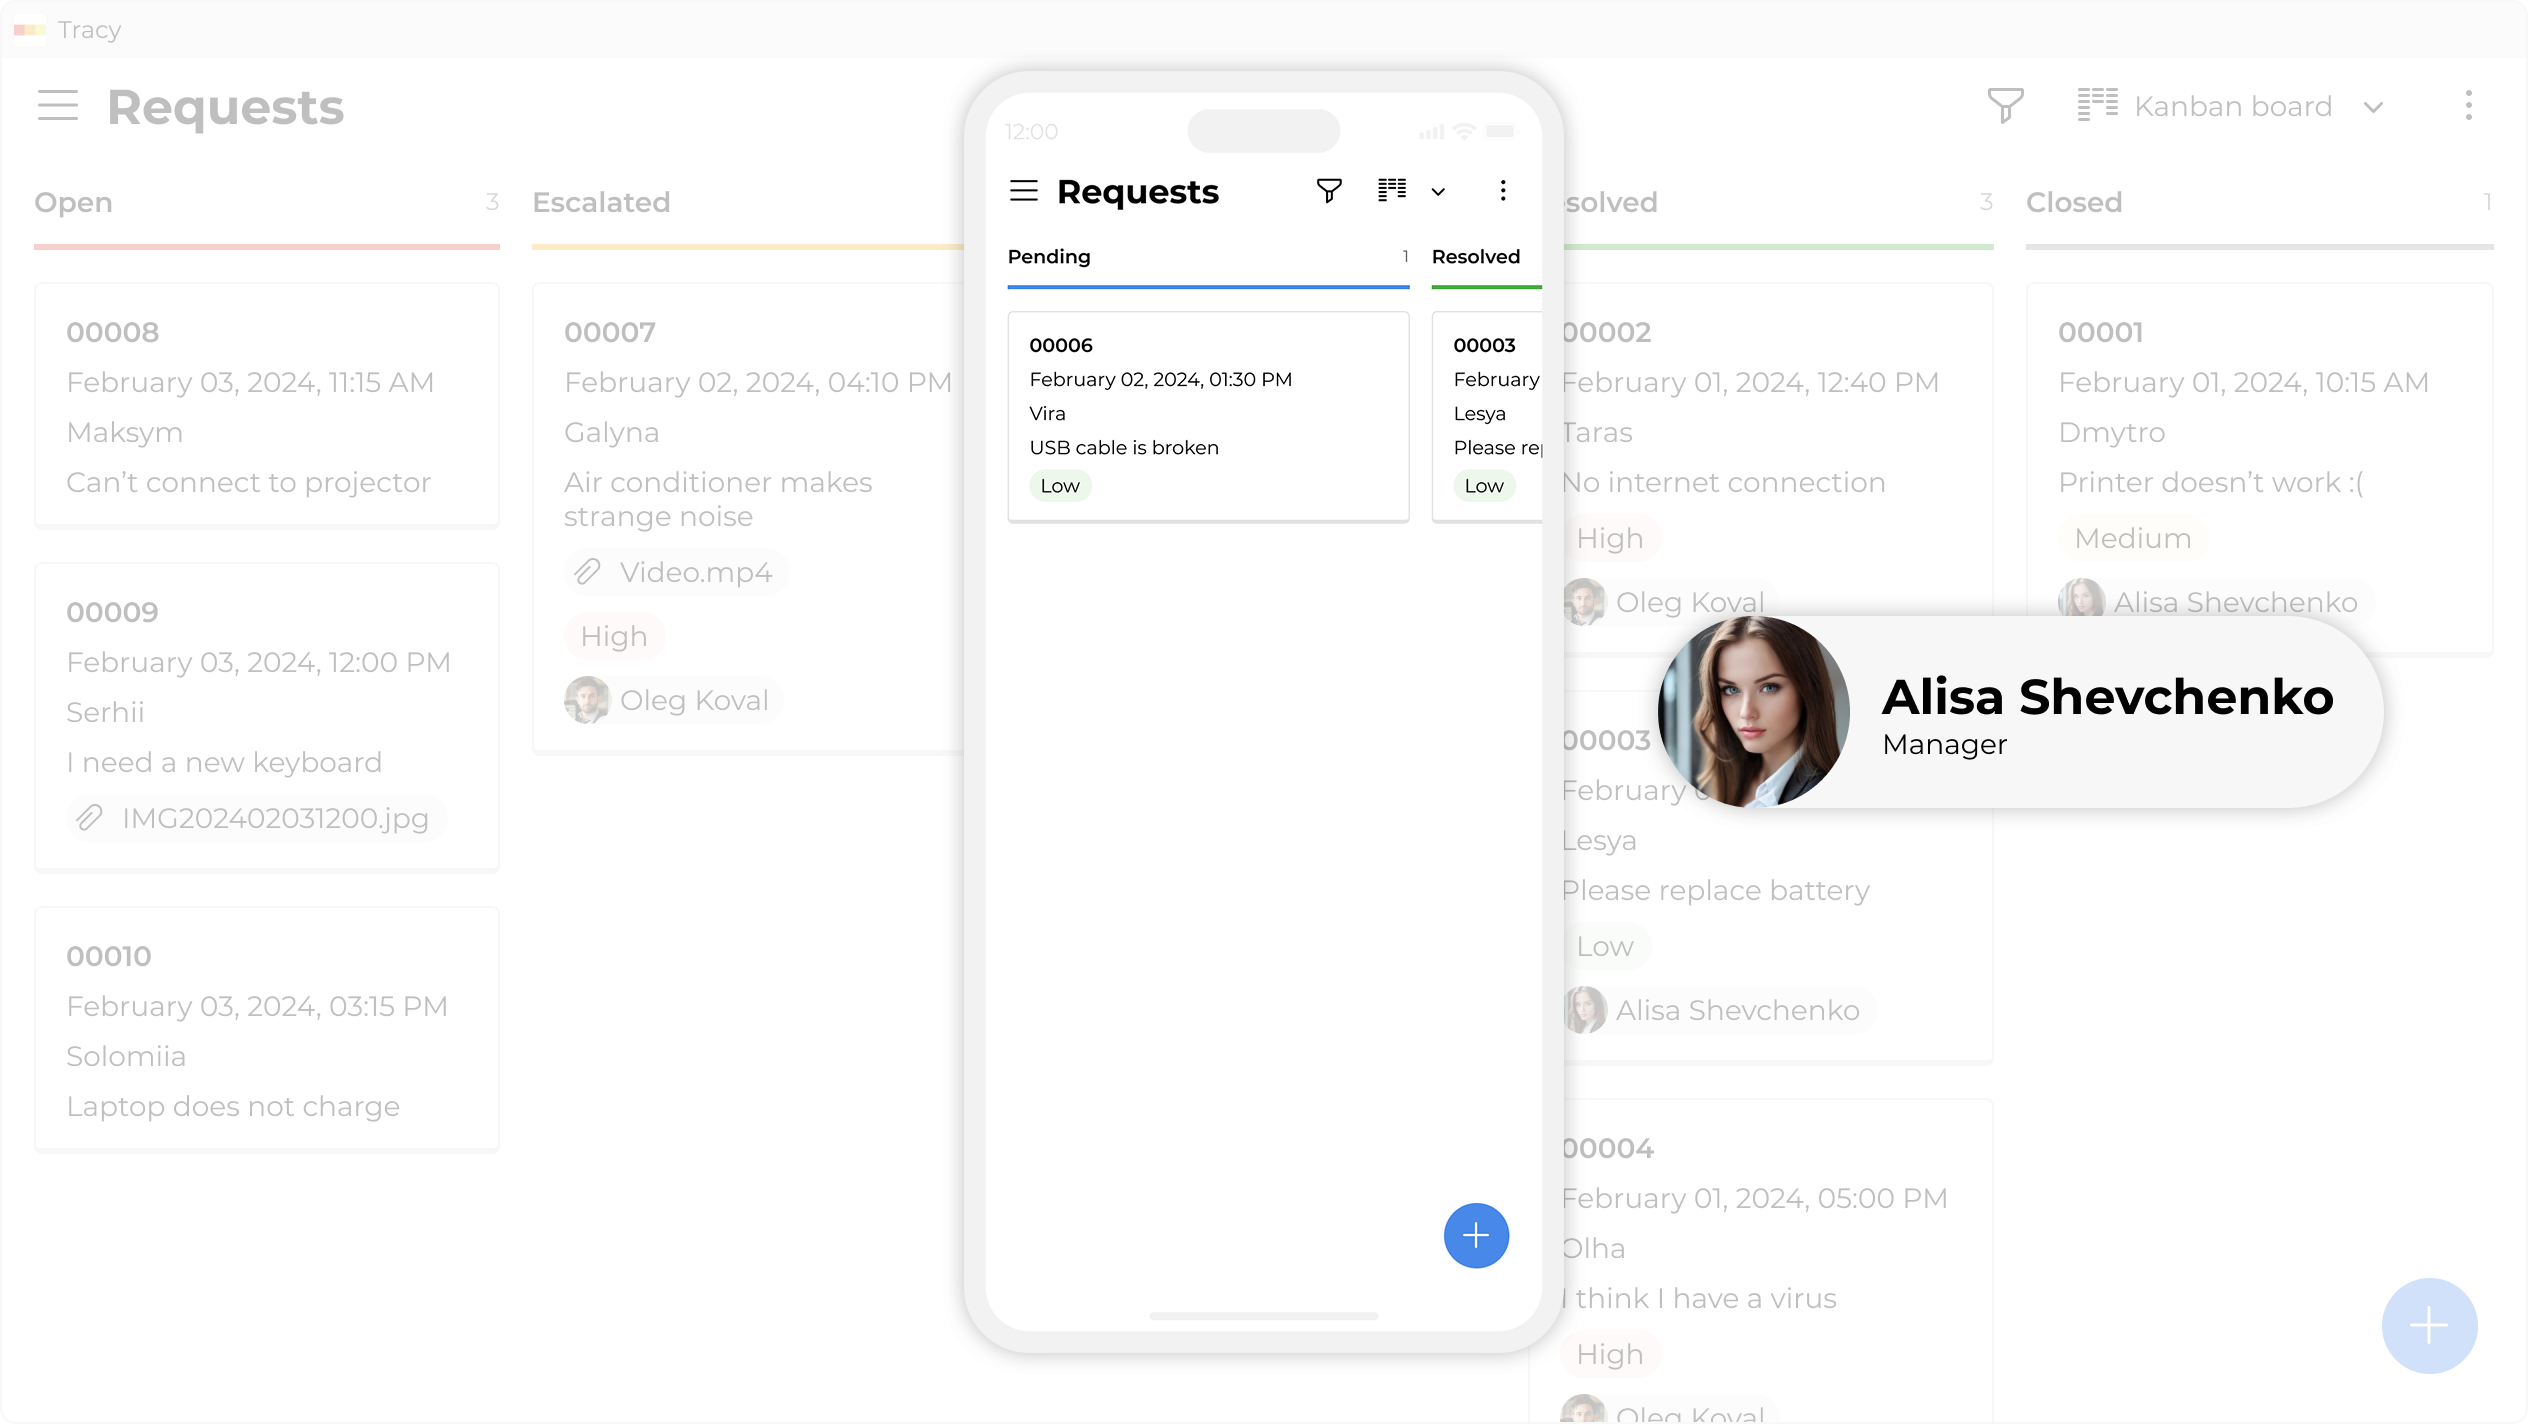2528x1424 pixels.
Task: Tap the phone's blue add button
Action: point(1475,1235)
